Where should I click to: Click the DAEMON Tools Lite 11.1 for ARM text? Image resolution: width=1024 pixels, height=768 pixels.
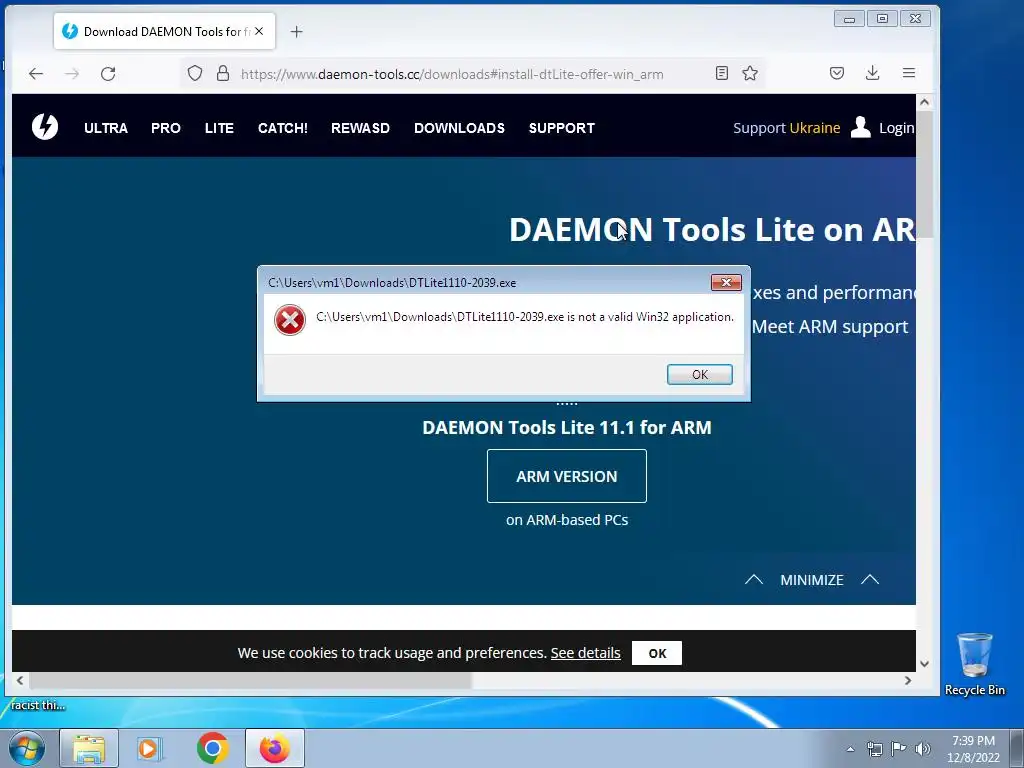pyautogui.click(x=567, y=427)
